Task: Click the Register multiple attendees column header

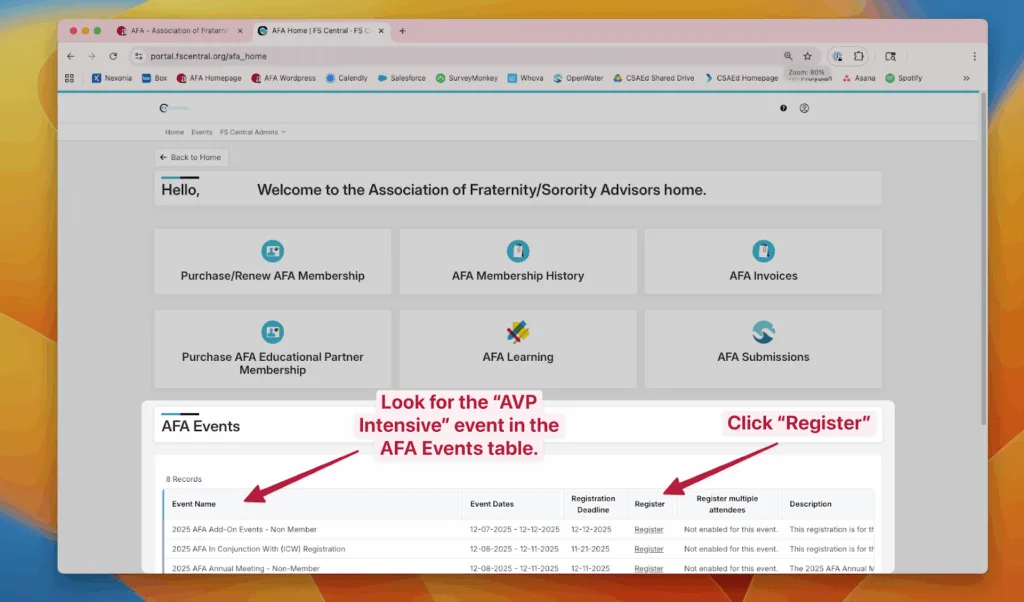Action: 727,504
